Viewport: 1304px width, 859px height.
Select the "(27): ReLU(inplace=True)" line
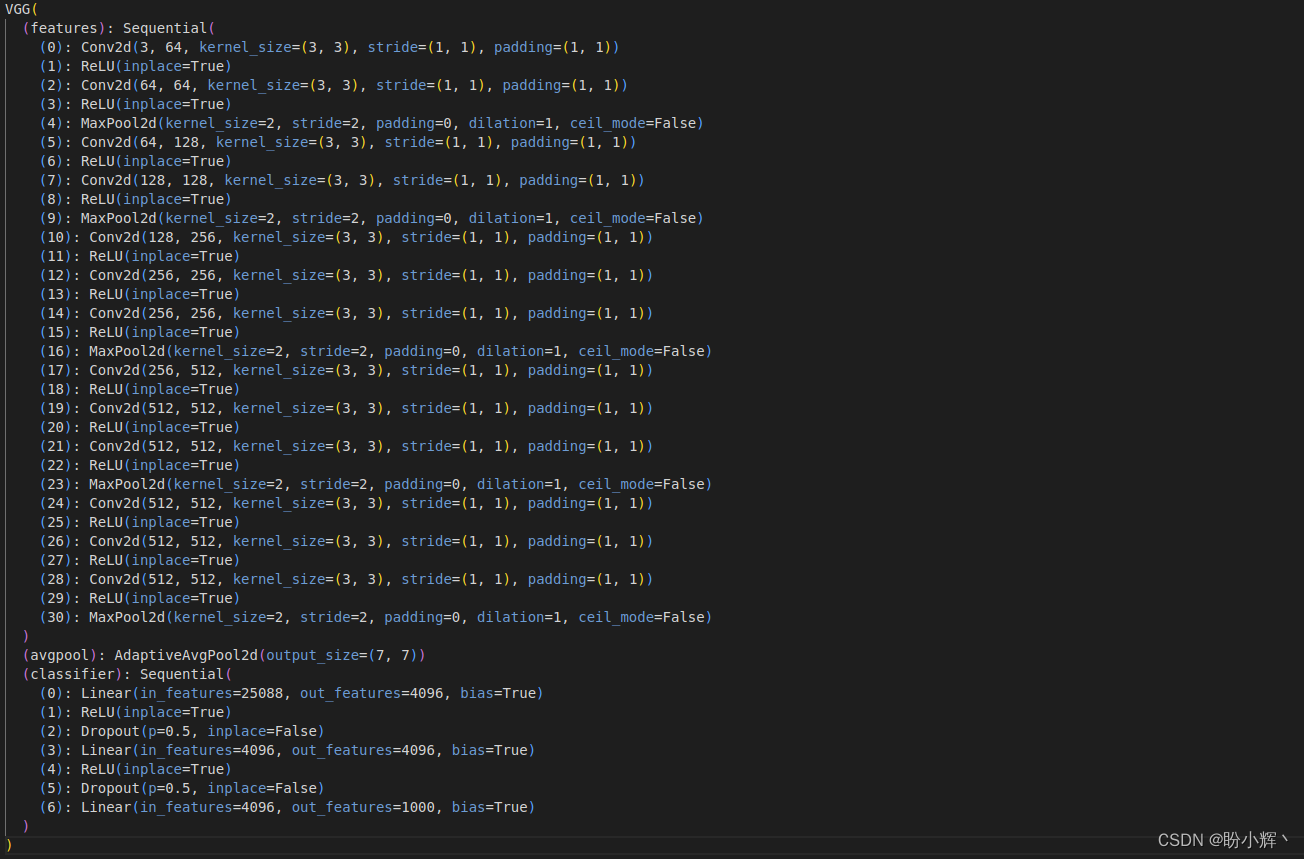(140, 560)
